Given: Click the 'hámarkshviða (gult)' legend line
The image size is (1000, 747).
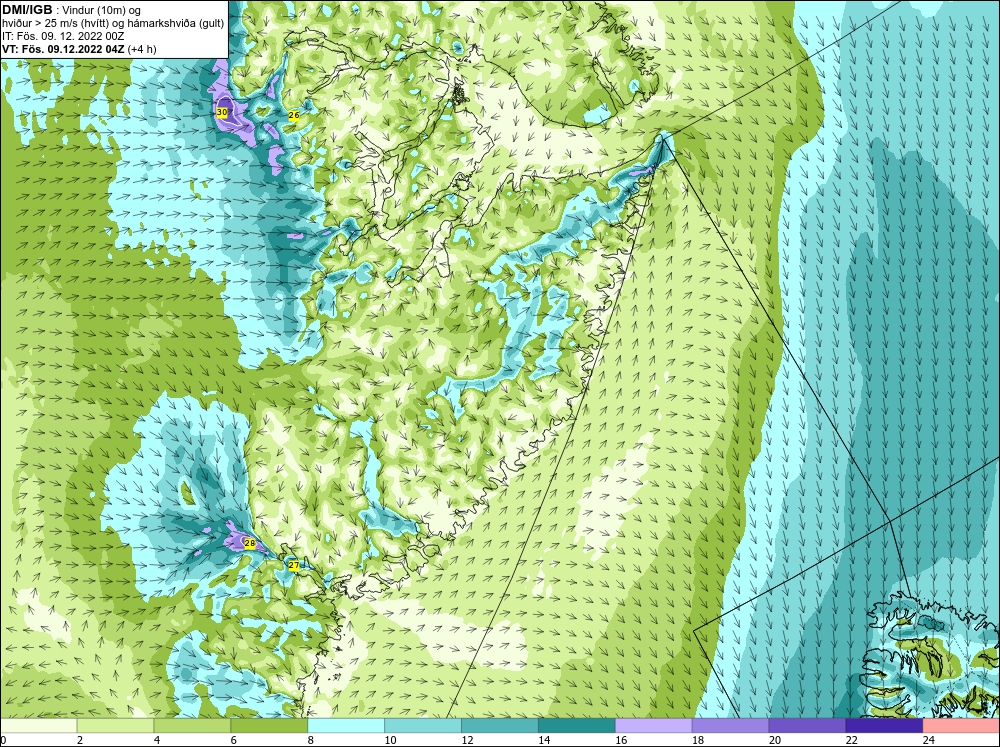Looking at the screenshot, I should [x=176, y=23].
